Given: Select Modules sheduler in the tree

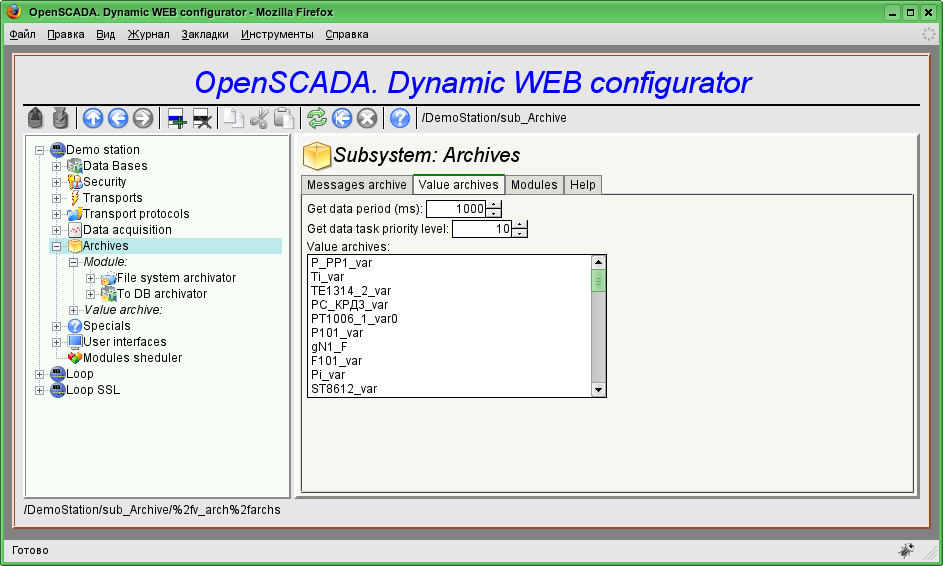Looking at the screenshot, I should 132,358.
